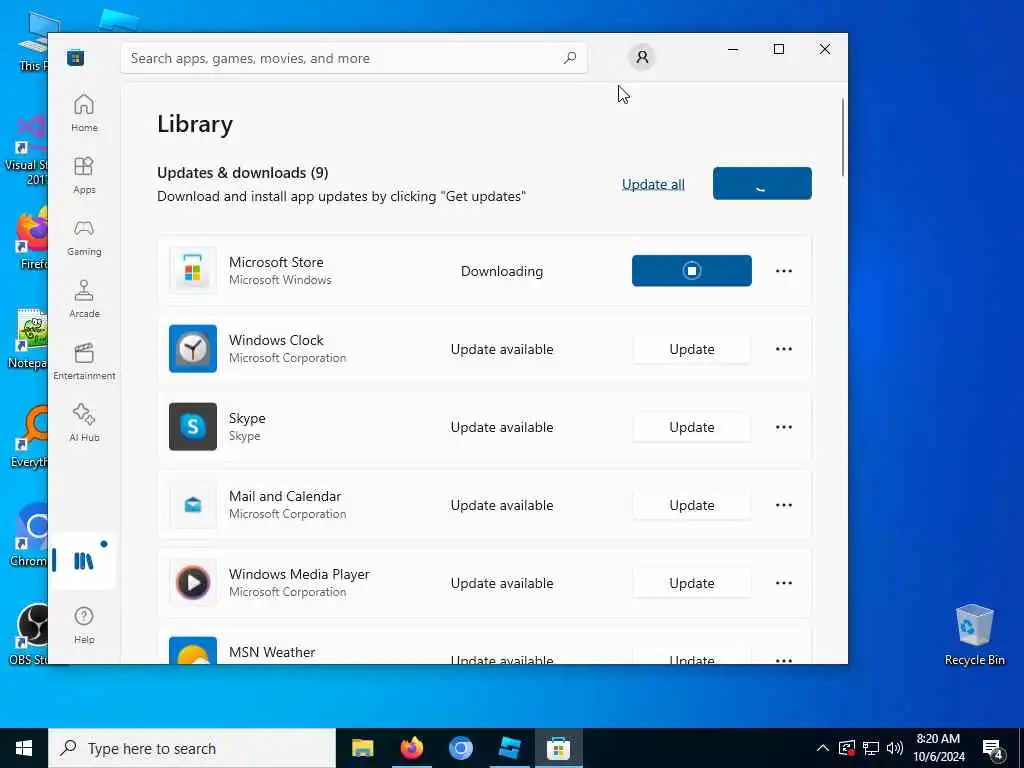1024x768 pixels.
Task: Click the Windows Media Player app icon
Action: (x=193, y=583)
